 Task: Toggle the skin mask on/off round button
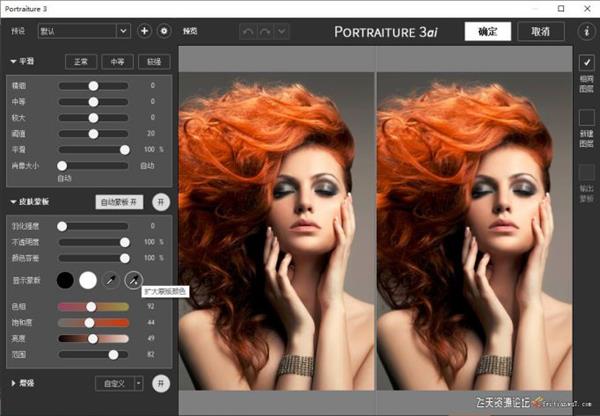(161, 202)
